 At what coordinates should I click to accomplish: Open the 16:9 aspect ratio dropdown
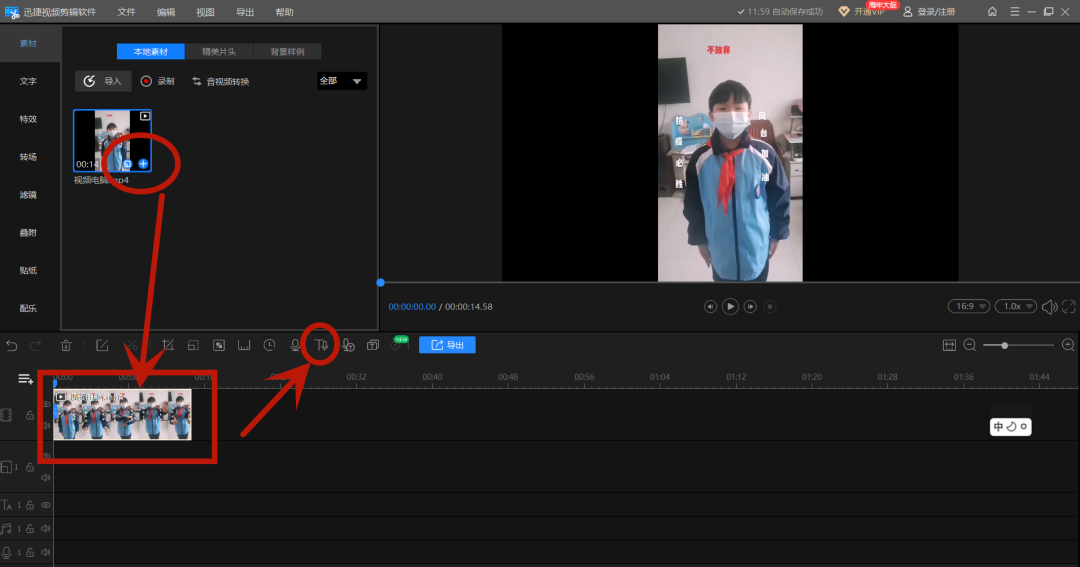(x=969, y=307)
